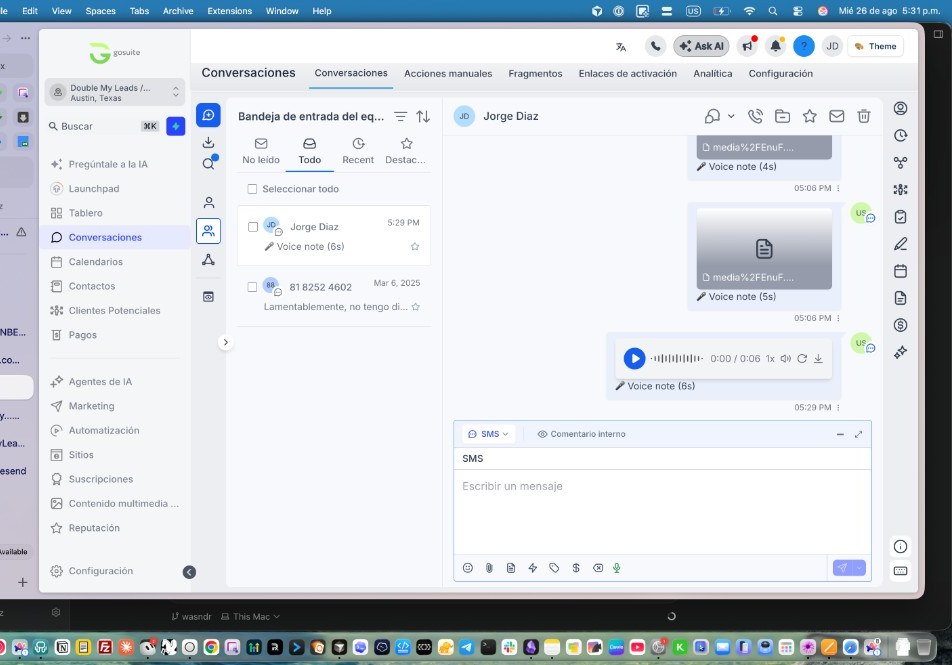
Task: Open Clientes Potenciales in sidebar
Action: [114, 310]
